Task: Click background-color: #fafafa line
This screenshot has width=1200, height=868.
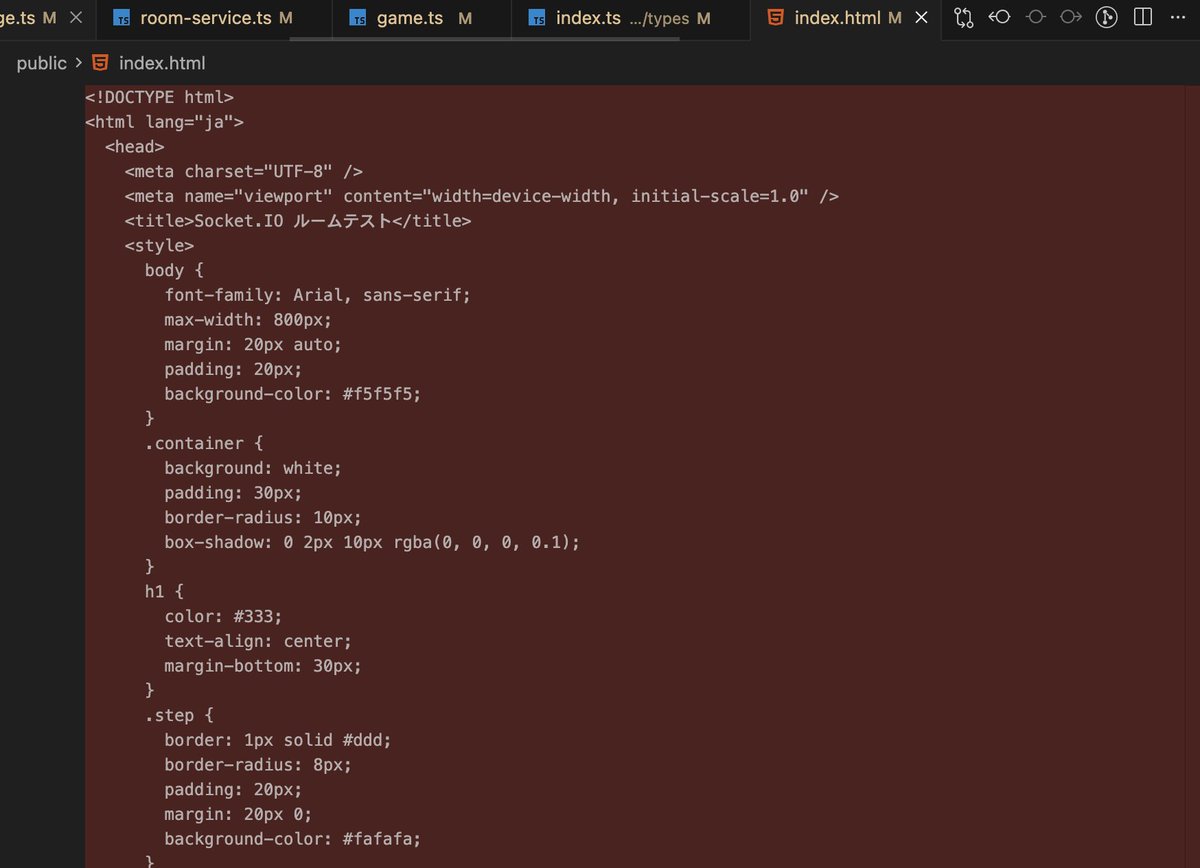Action: point(293,839)
